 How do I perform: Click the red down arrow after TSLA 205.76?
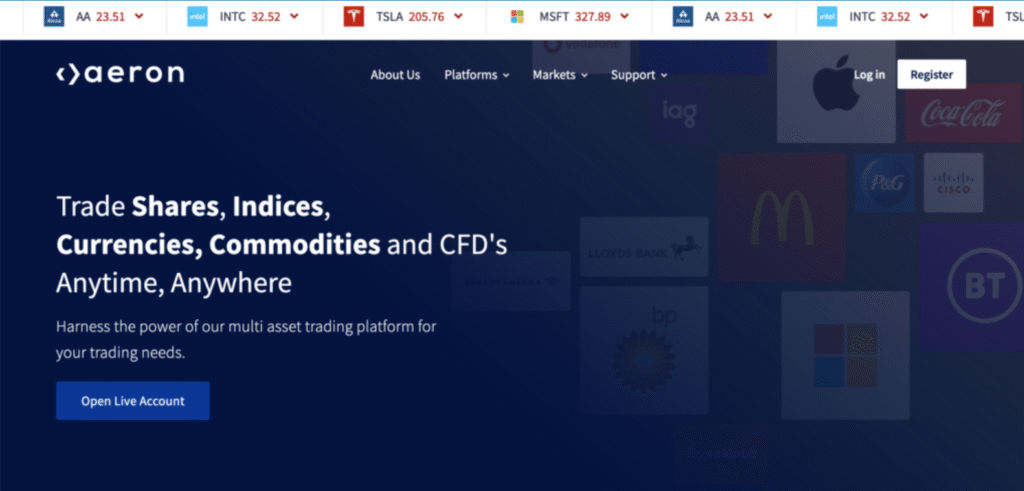coord(457,17)
